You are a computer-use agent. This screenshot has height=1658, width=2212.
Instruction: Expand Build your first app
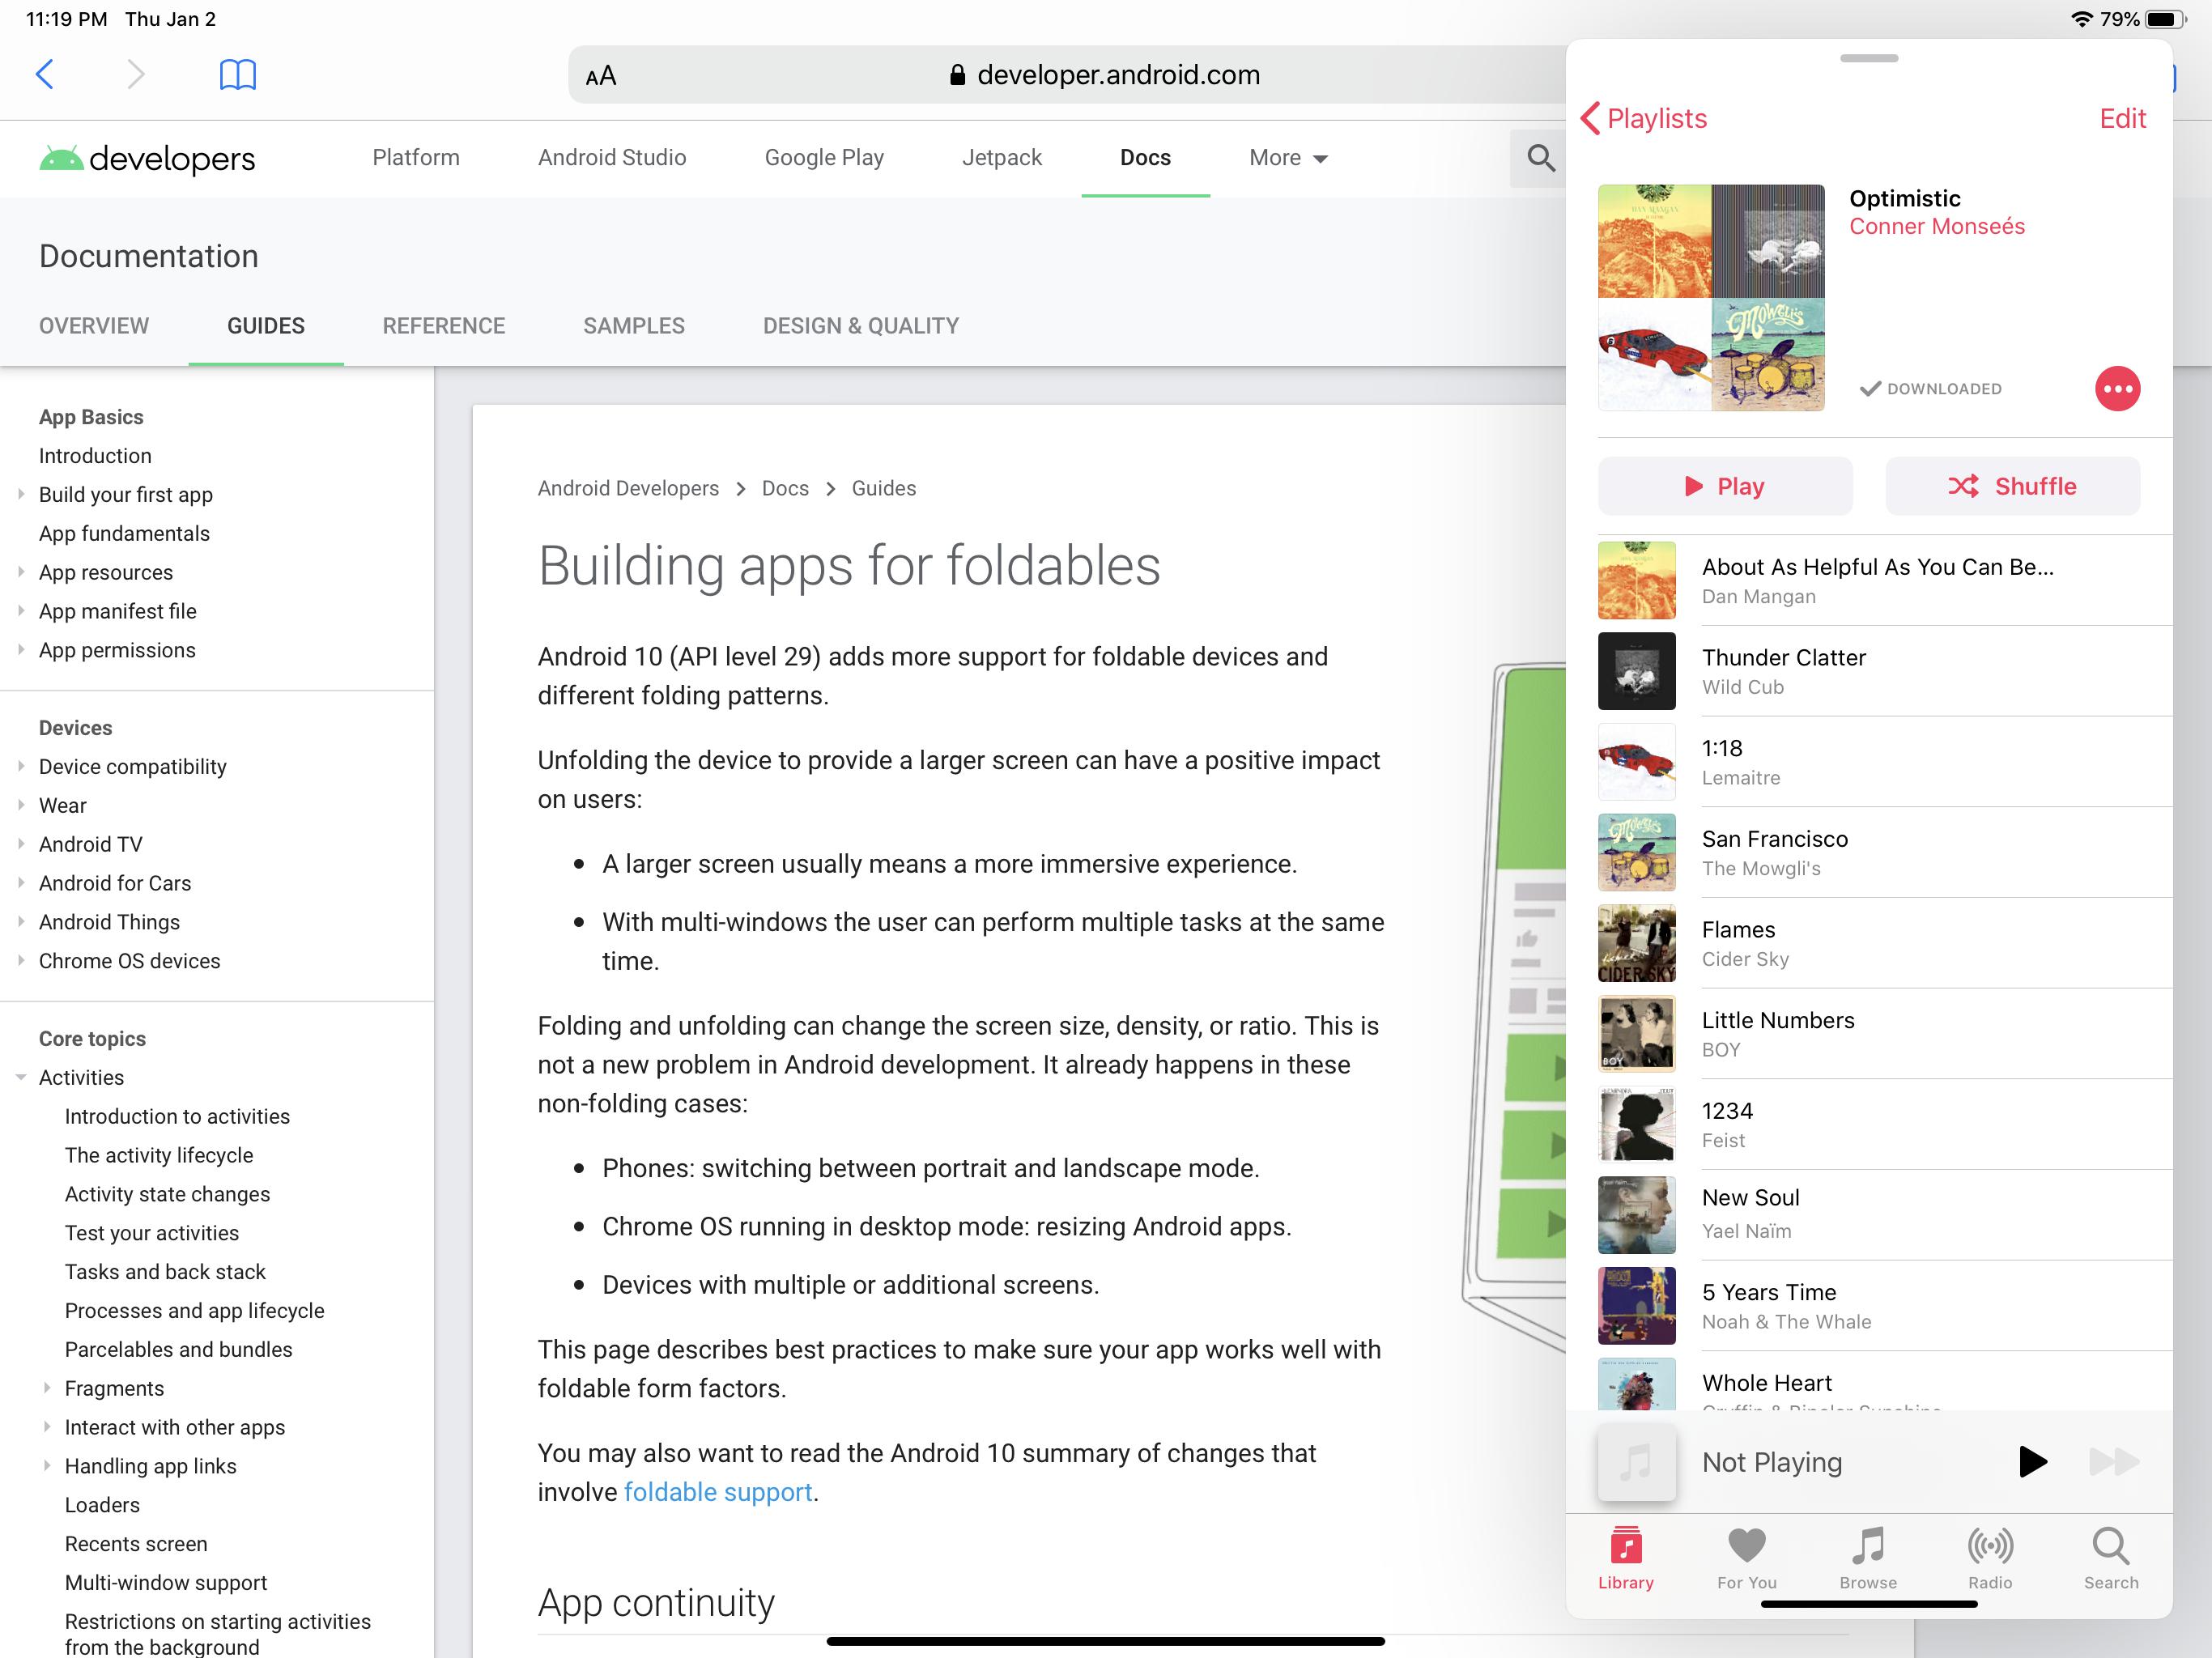[x=21, y=494]
